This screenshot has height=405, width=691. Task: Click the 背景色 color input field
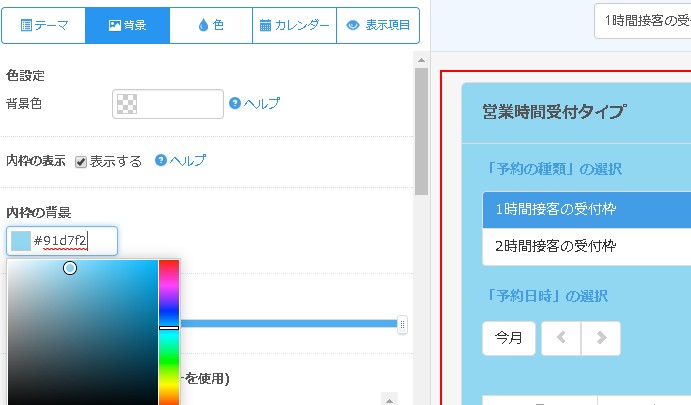coord(168,104)
